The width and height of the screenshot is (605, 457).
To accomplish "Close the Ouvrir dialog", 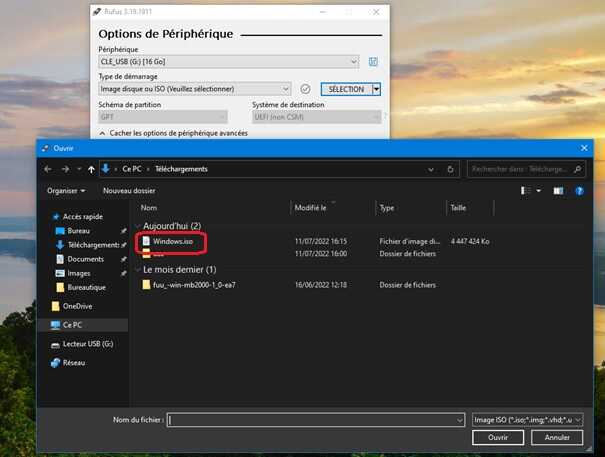I will click(584, 148).
